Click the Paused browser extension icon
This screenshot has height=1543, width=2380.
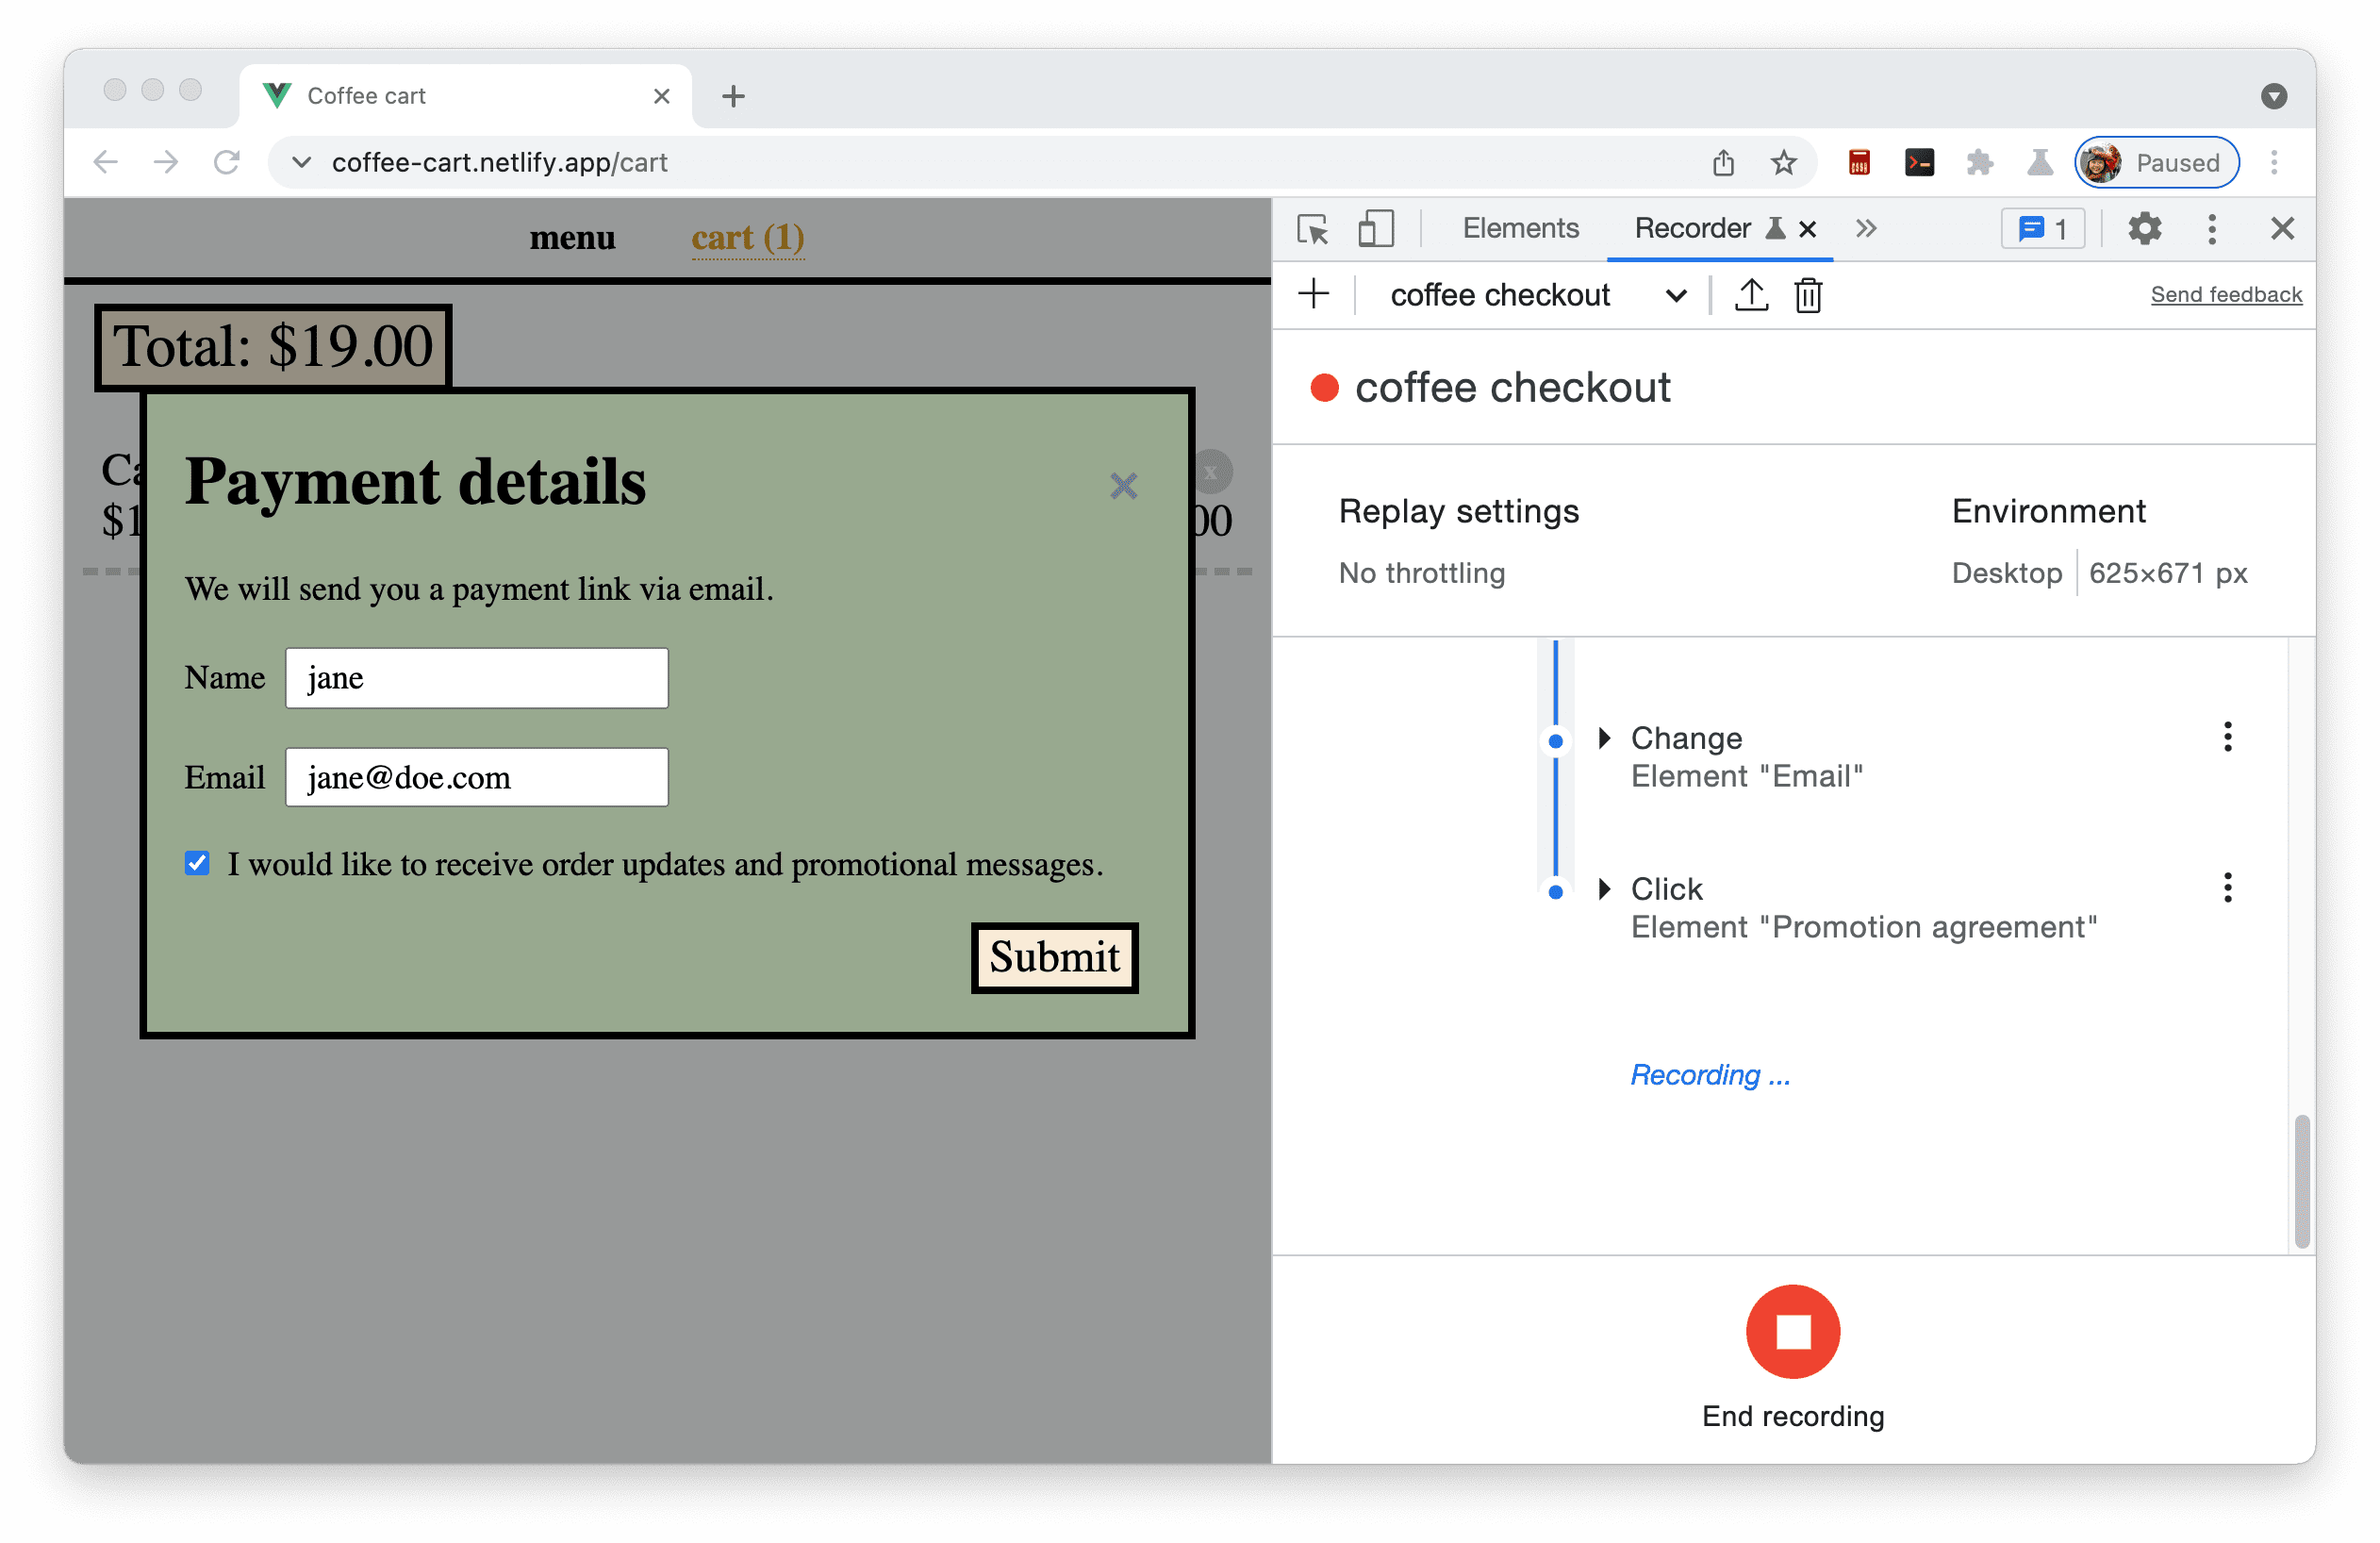coord(2158,159)
